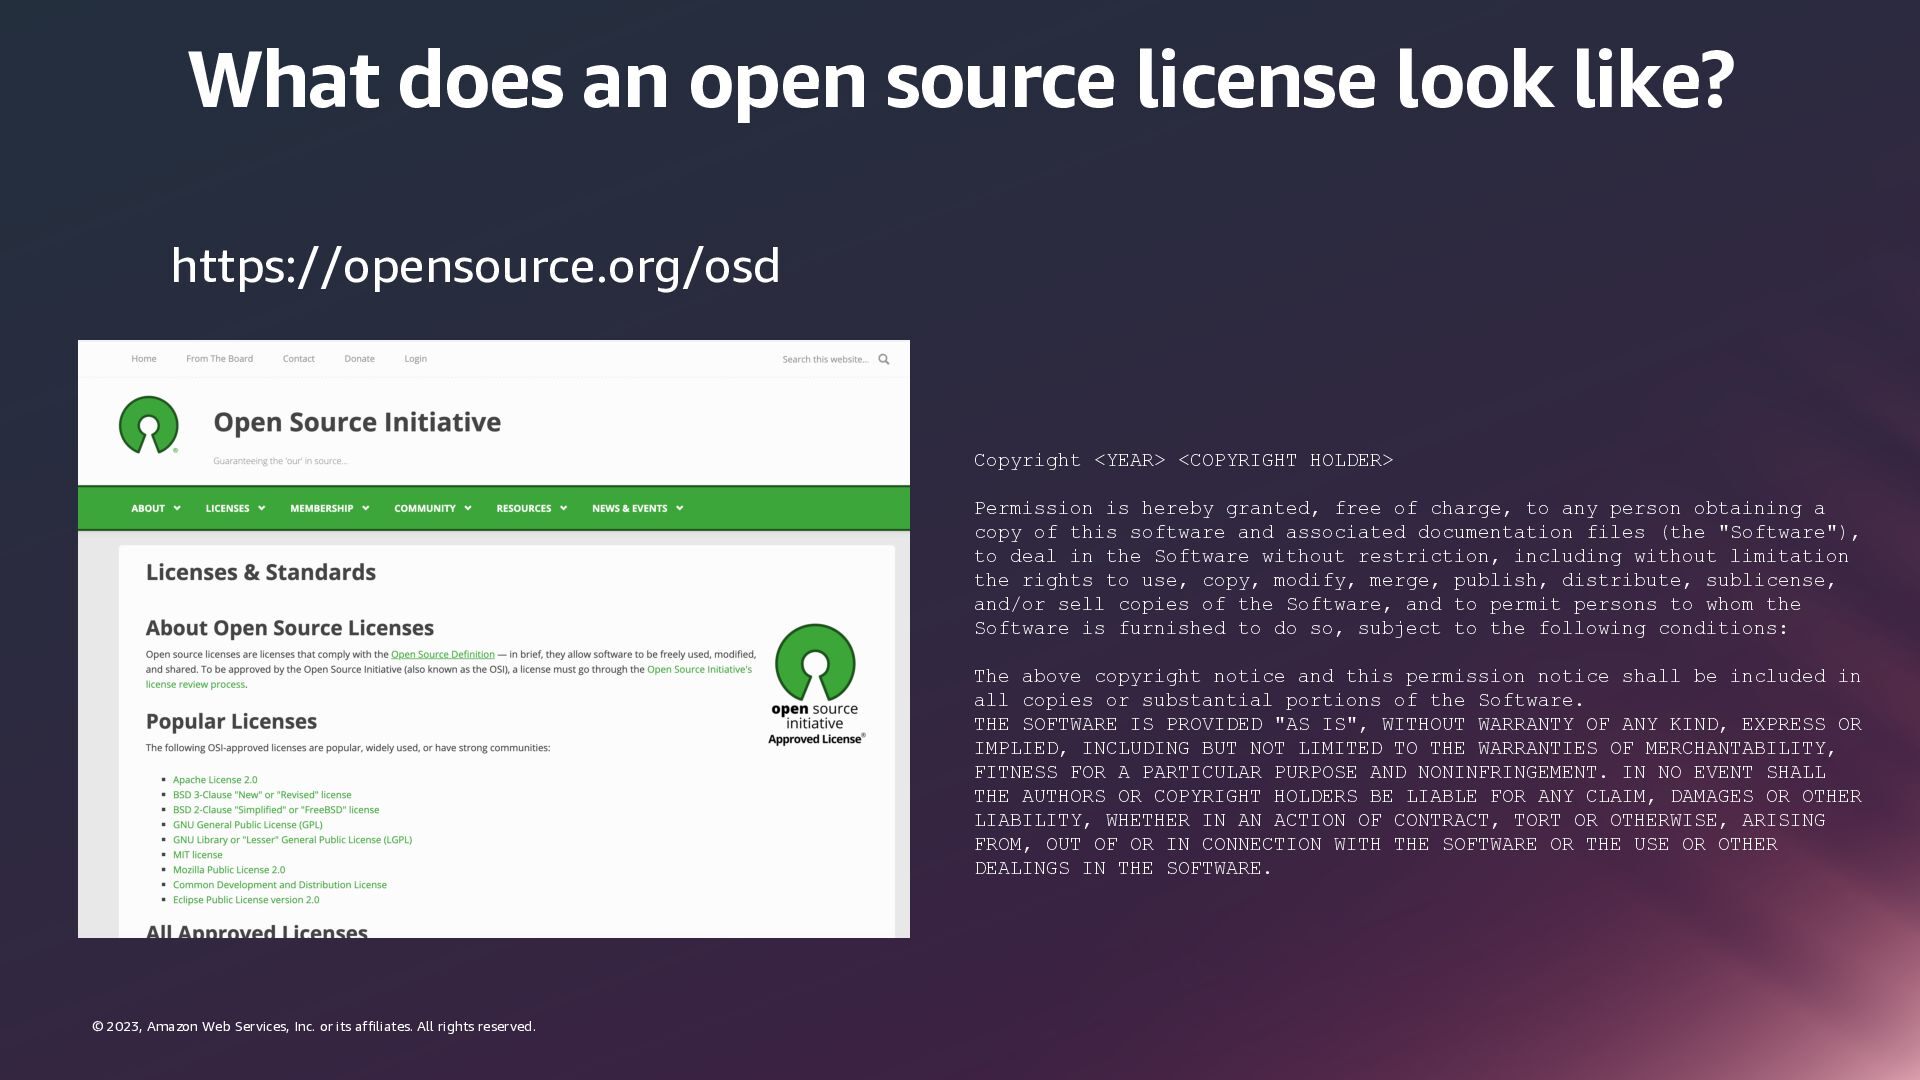This screenshot has width=1920, height=1080.
Task: Open the Apache License 2.0 link
Action: pos(215,780)
